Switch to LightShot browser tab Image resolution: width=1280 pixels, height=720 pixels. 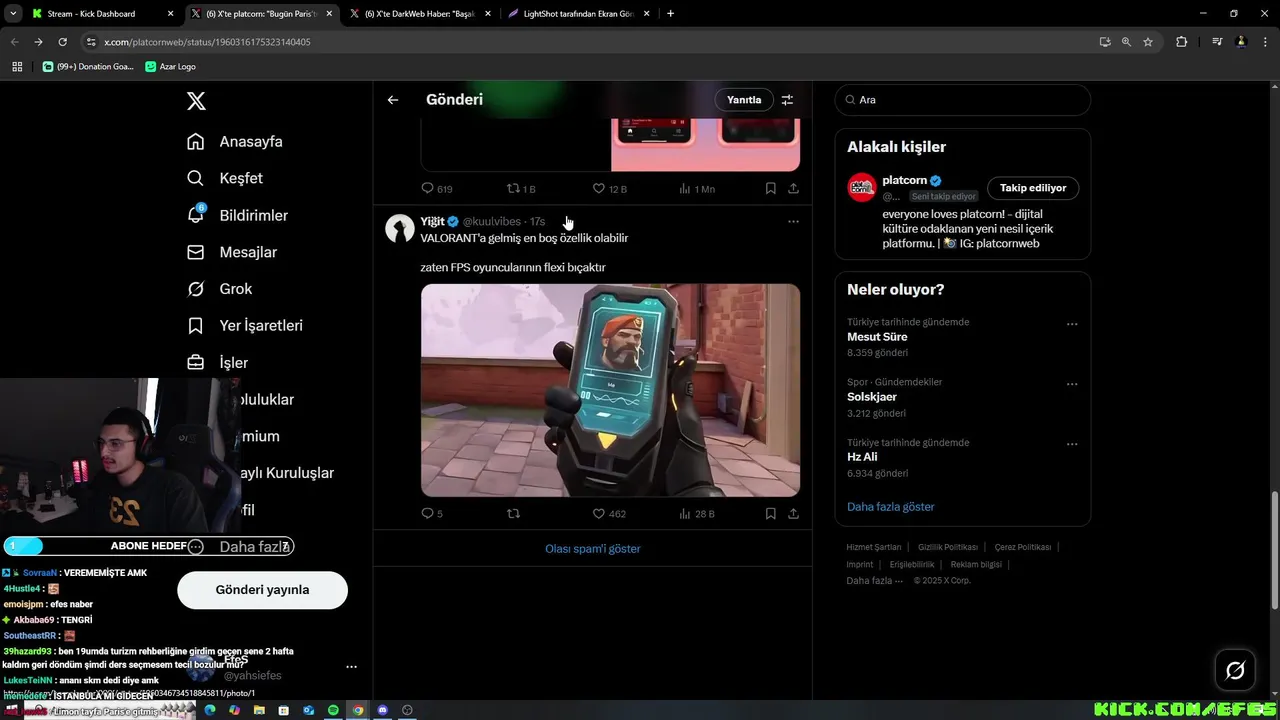pyautogui.click(x=578, y=14)
